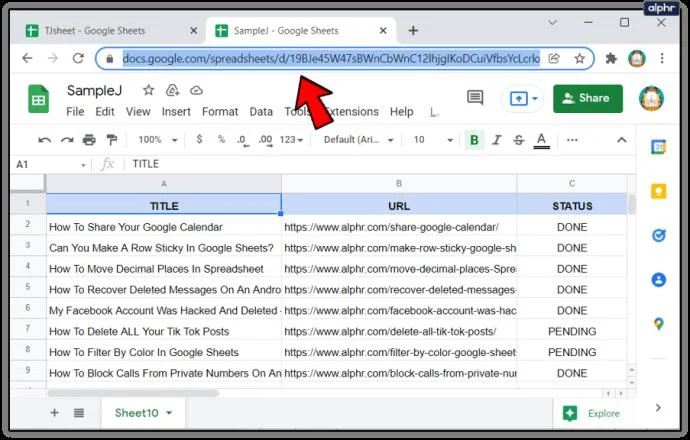
Task: Print the spreadsheet
Action: [x=89, y=140]
